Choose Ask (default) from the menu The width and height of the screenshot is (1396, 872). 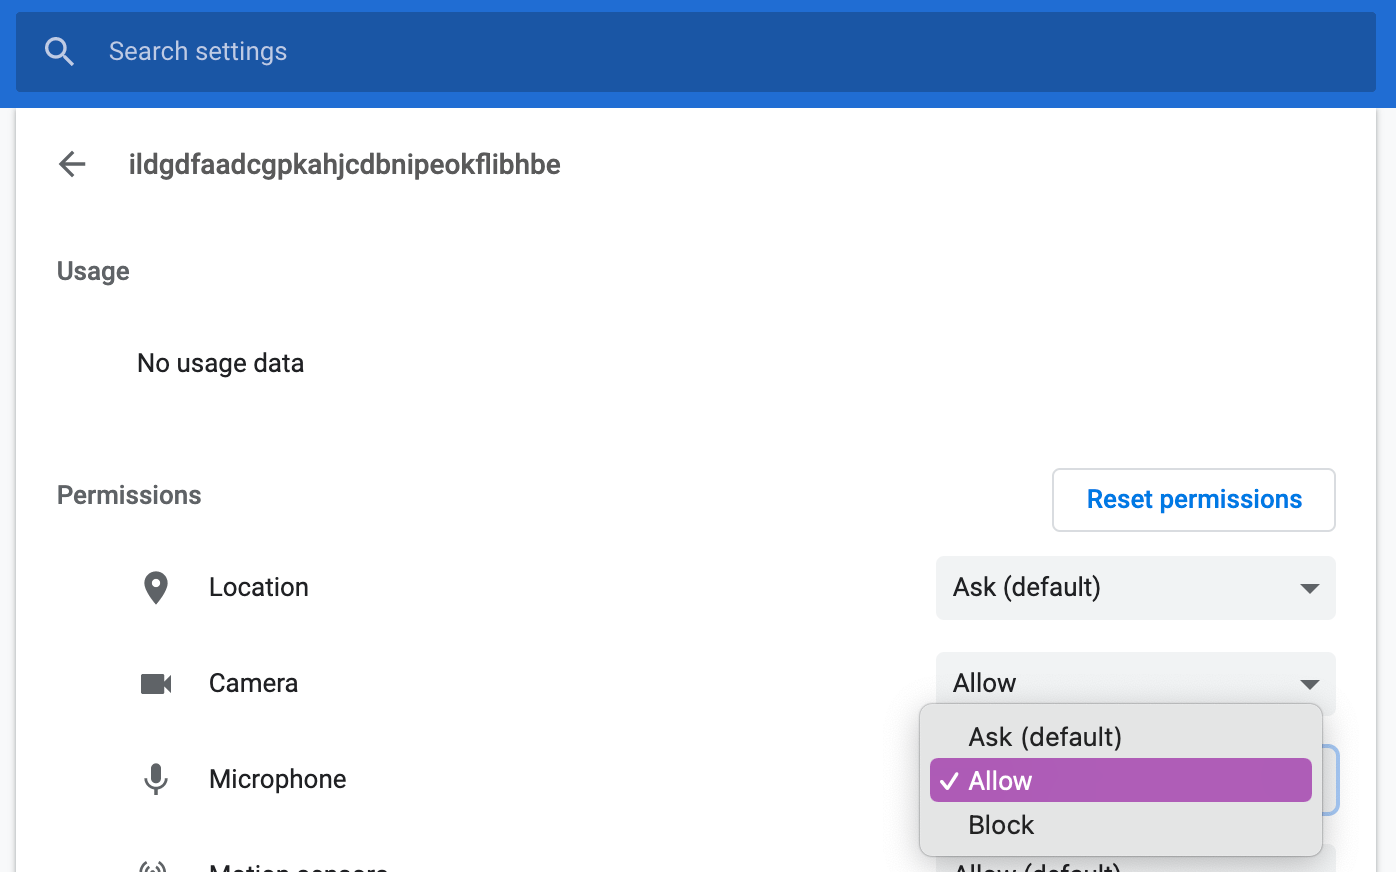[x=1121, y=737]
